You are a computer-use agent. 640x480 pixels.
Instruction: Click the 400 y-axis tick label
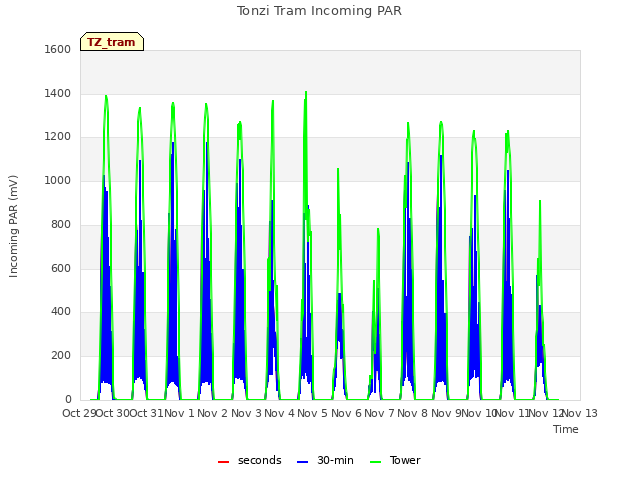click(61, 312)
